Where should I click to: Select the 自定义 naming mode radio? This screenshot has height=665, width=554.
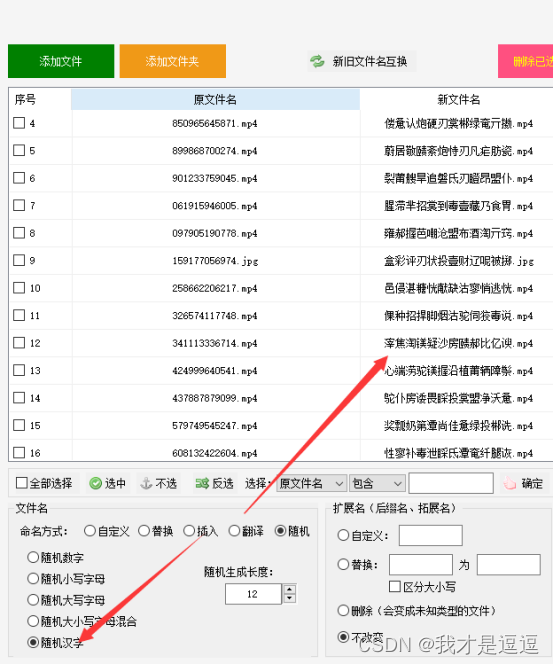tap(90, 531)
